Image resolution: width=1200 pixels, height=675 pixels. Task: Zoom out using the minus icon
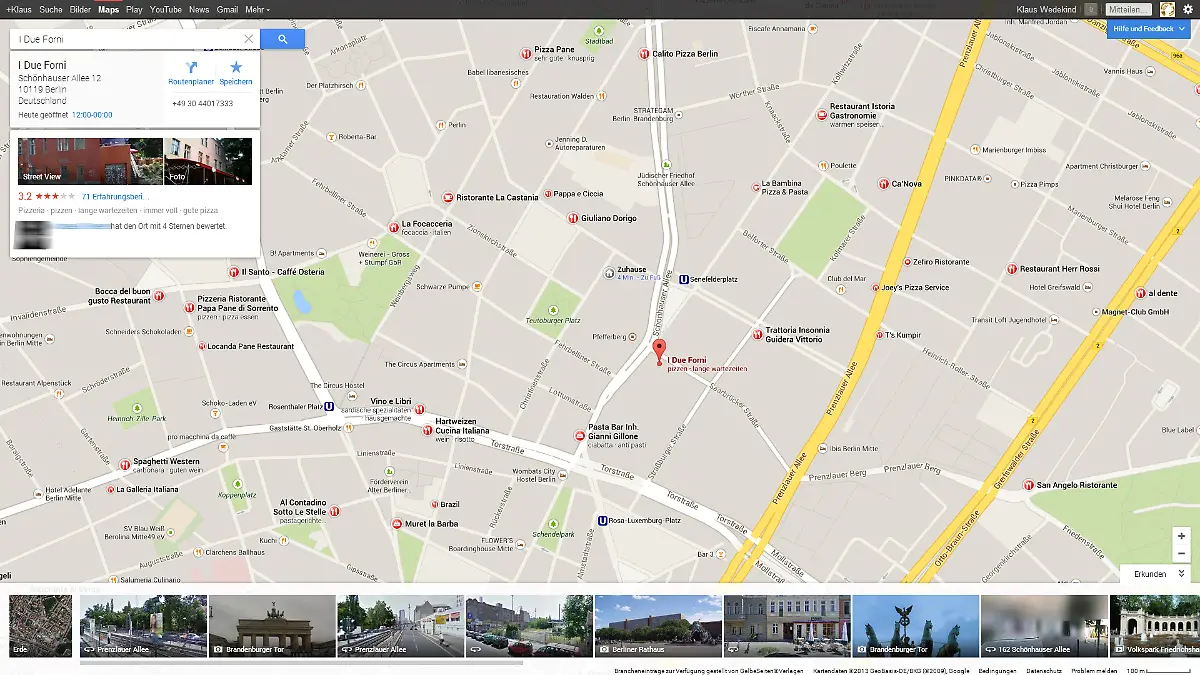pyautogui.click(x=1181, y=555)
